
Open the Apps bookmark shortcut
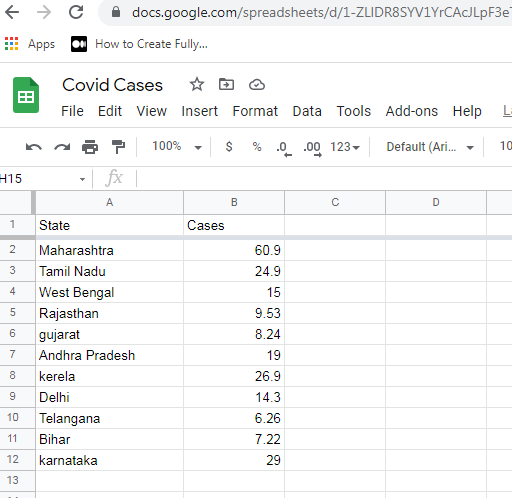30,44
